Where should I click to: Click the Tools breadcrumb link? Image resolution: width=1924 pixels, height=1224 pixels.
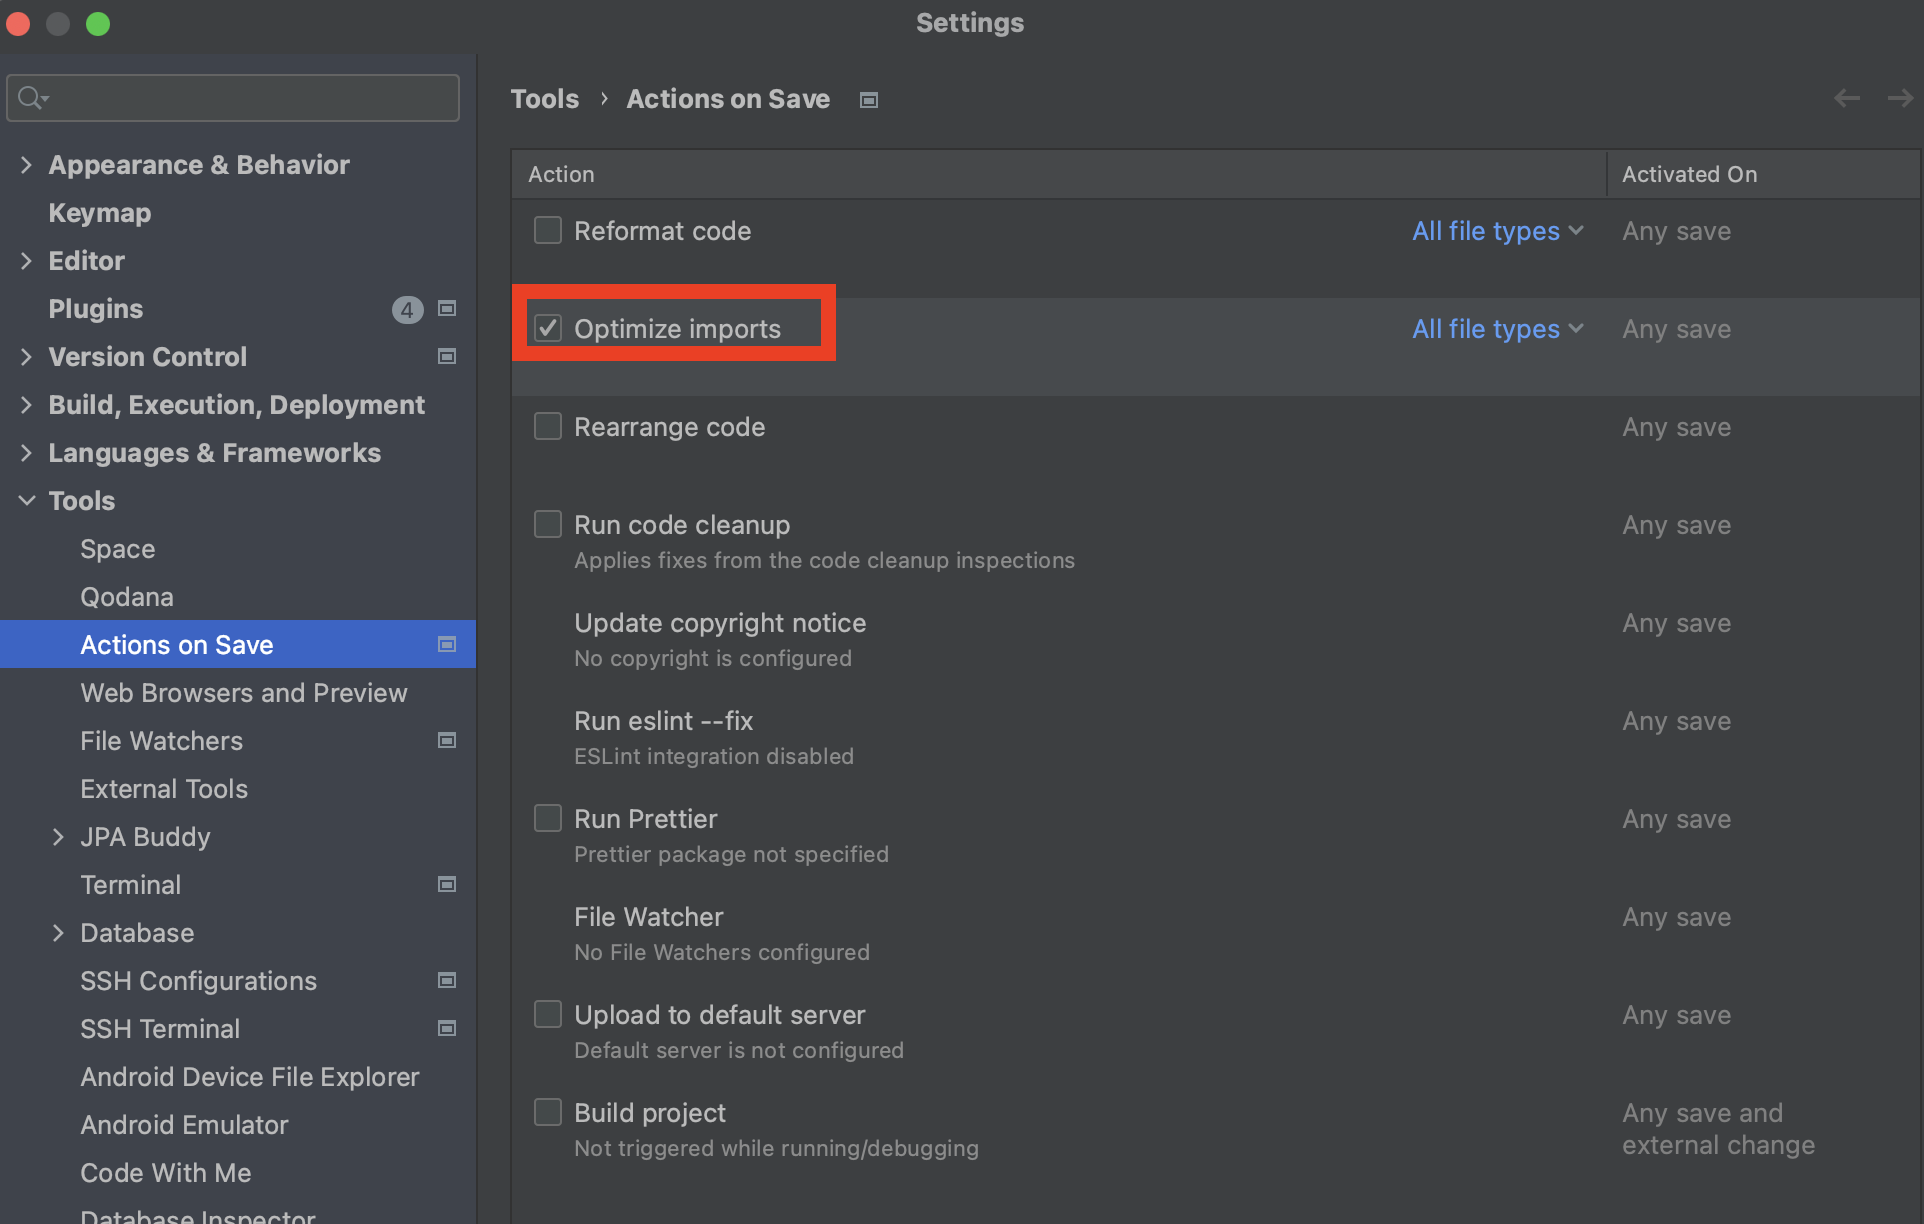point(545,99)
